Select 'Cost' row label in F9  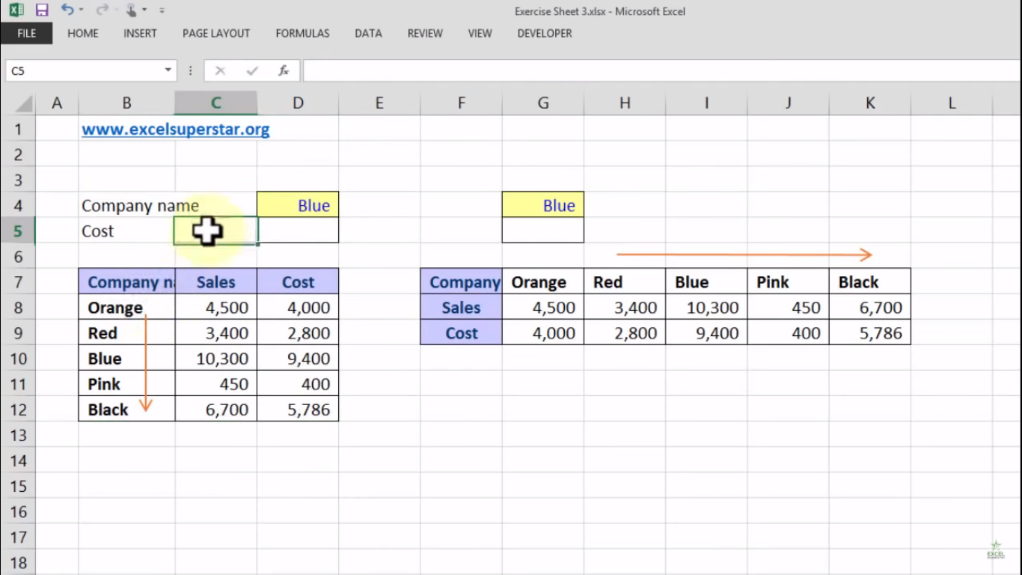click(461, 333)
